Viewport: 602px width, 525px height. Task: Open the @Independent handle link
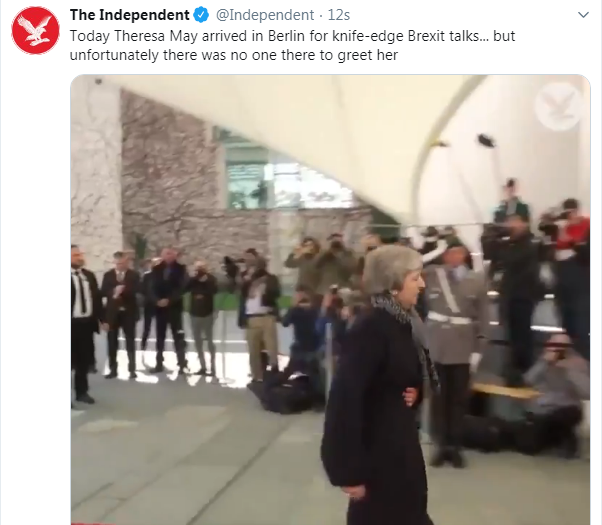point(265,15)
